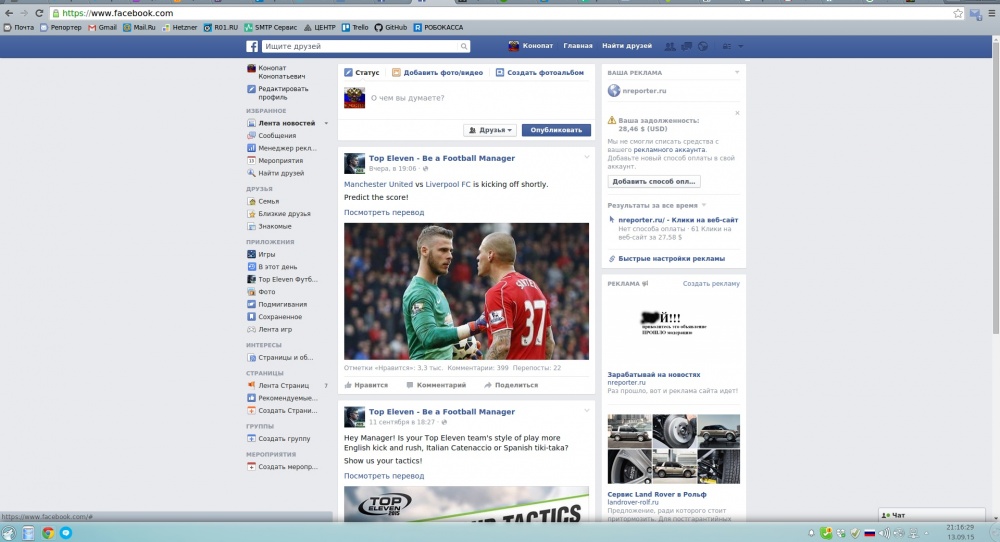Viewport: 1000px width, 542px height.
Task: Click the Семья friends list icon
Action: coord(251,201)
